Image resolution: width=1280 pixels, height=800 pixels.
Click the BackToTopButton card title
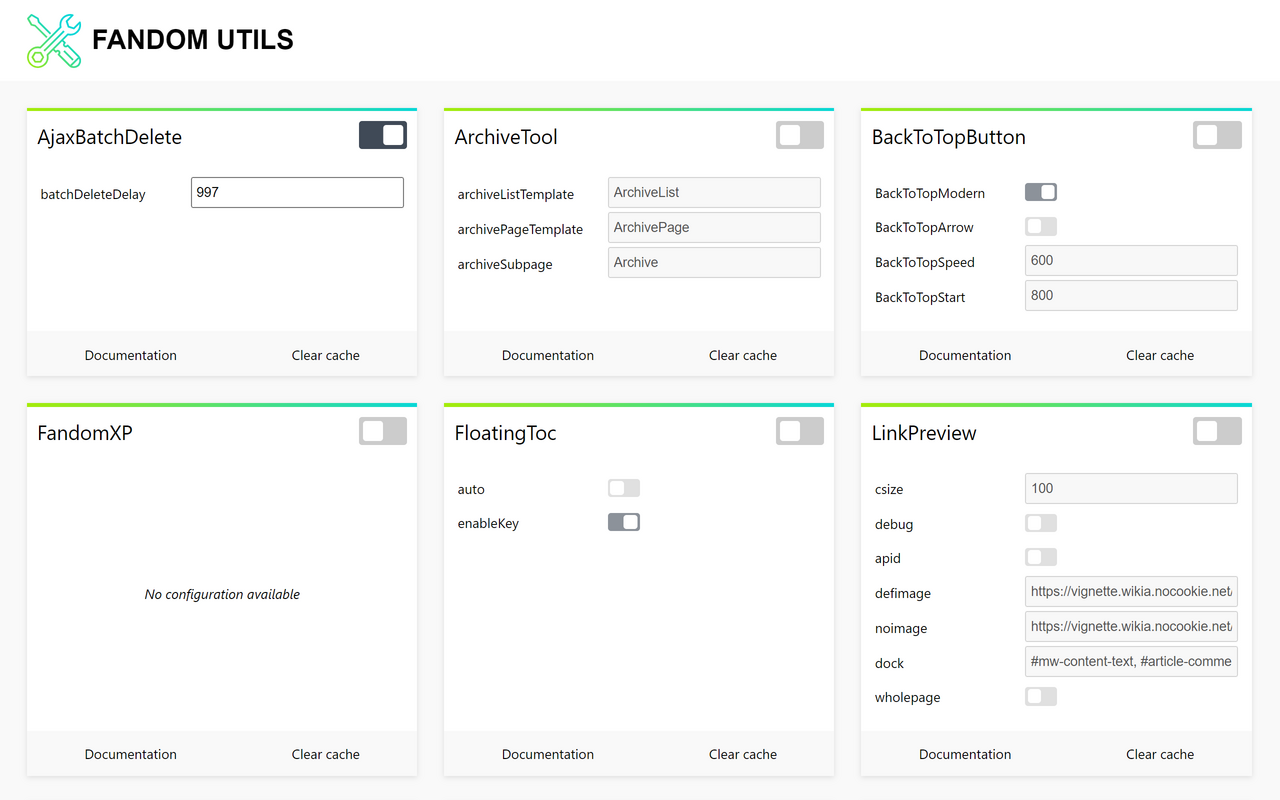pyautogui.click(x=949, y=137)
